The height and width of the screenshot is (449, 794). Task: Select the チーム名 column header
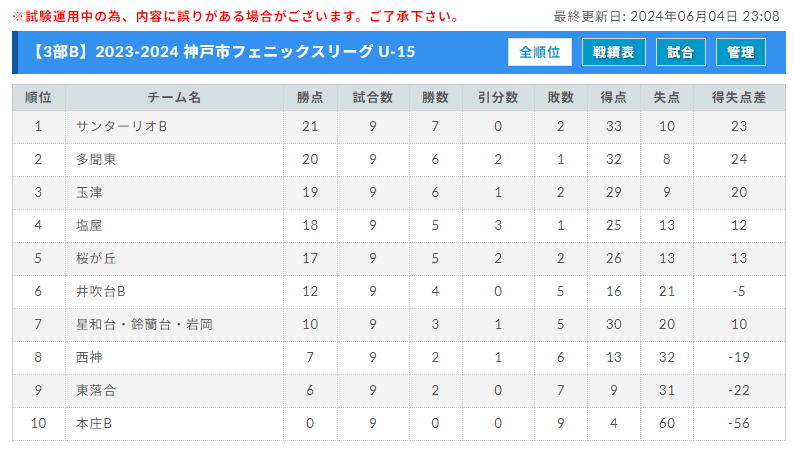pos(174,97)
